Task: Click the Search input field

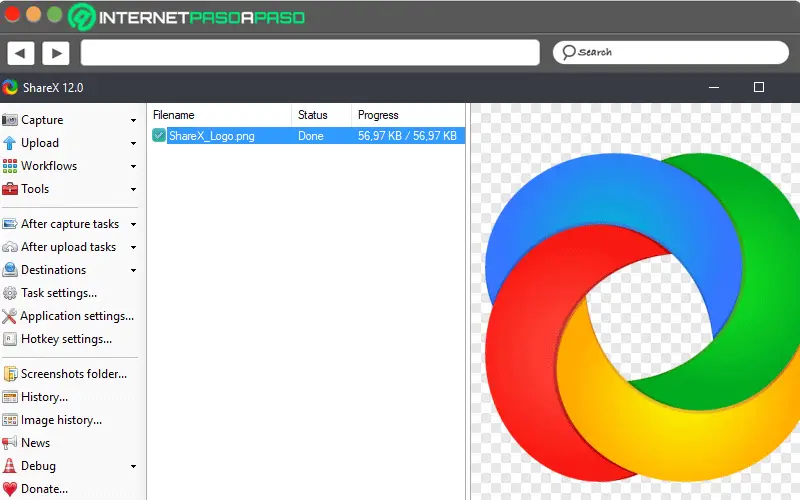Action: 670,52
